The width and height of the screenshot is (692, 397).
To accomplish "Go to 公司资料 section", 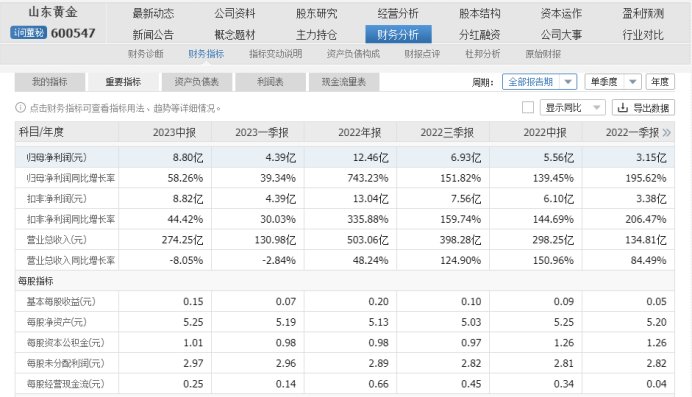I will tap(235, 14).
